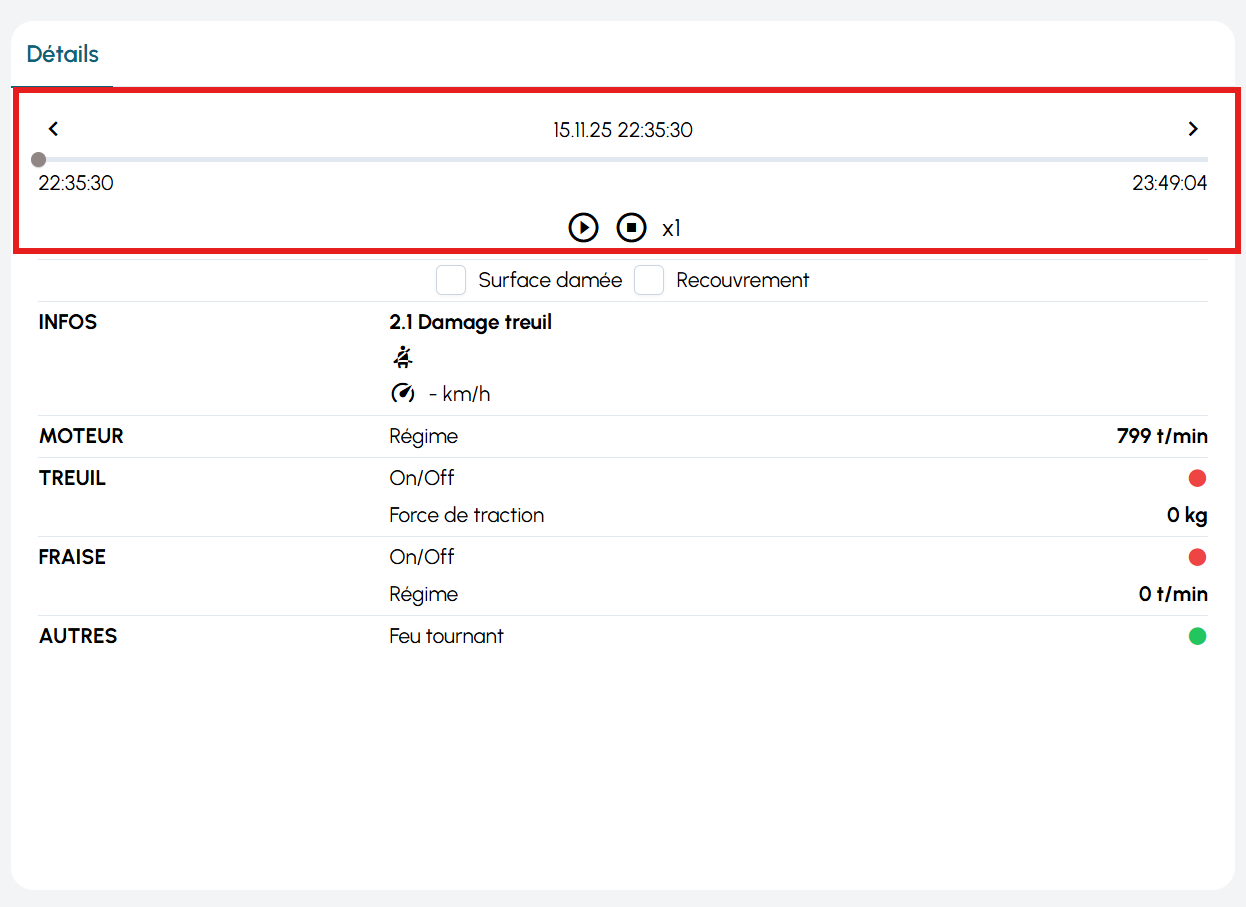The image size is (1246, 907).
Task: Click the speedometer icon beside km/h
Action: [402, 393]
